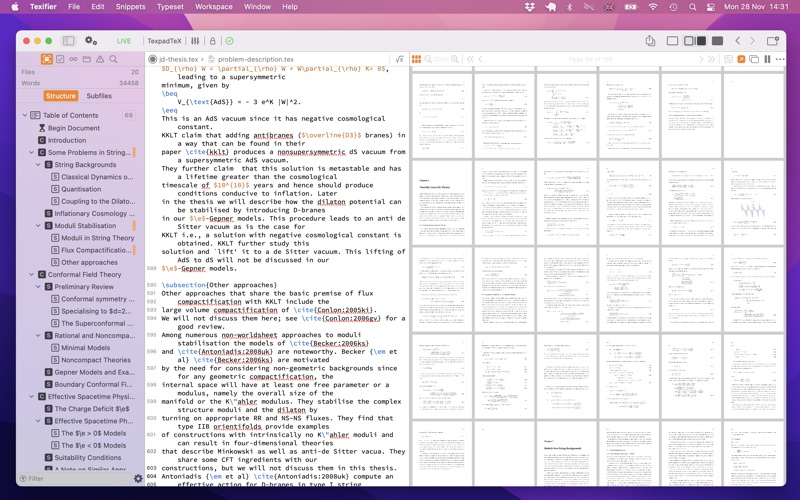Toggle PDF thumbnail grid view icon

[x=416, y=59]
